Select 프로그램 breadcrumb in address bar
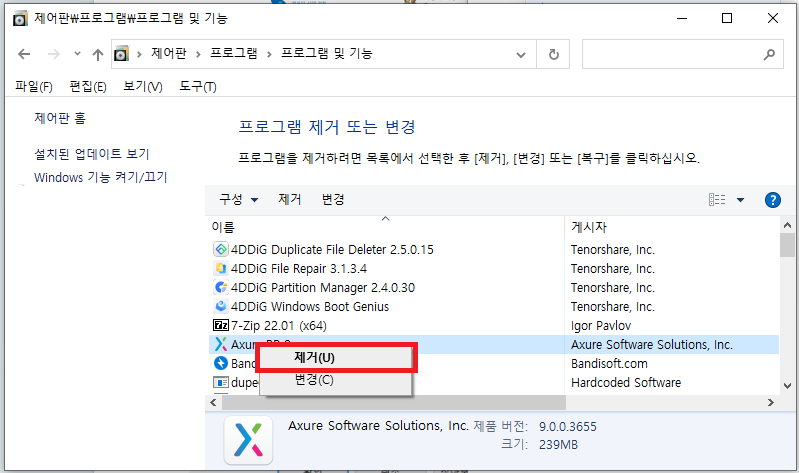This screenshot has width=799, height=473. (234, 53)
